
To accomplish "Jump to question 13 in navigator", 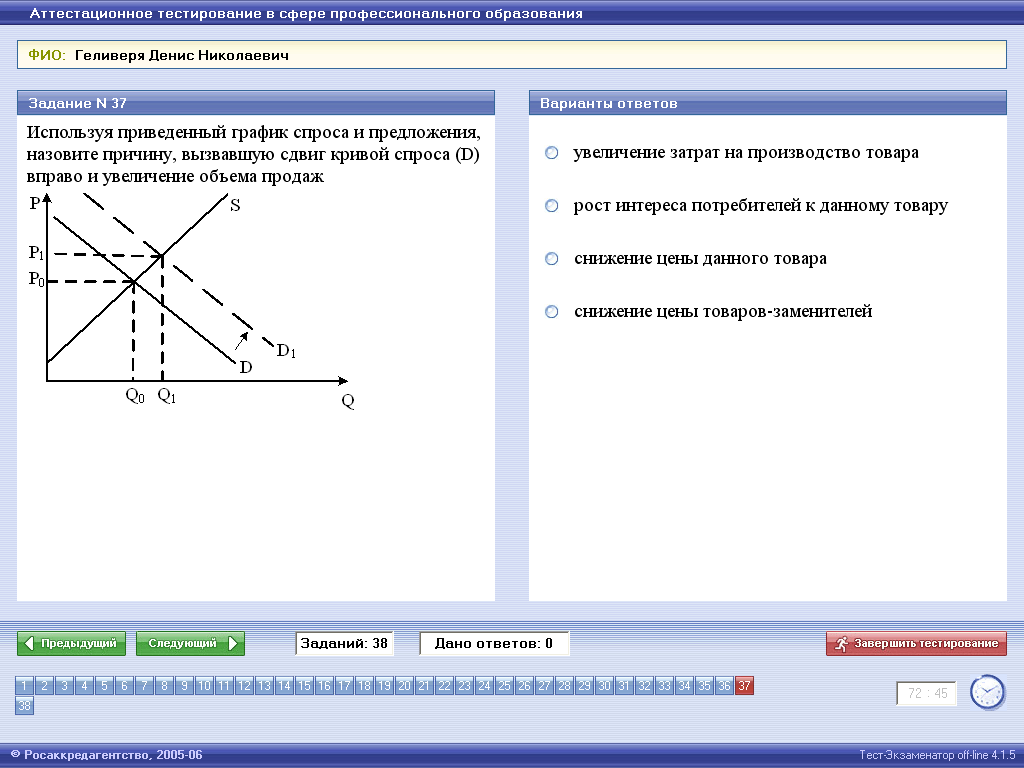I will pyautogui.click(x=264, y=686).
